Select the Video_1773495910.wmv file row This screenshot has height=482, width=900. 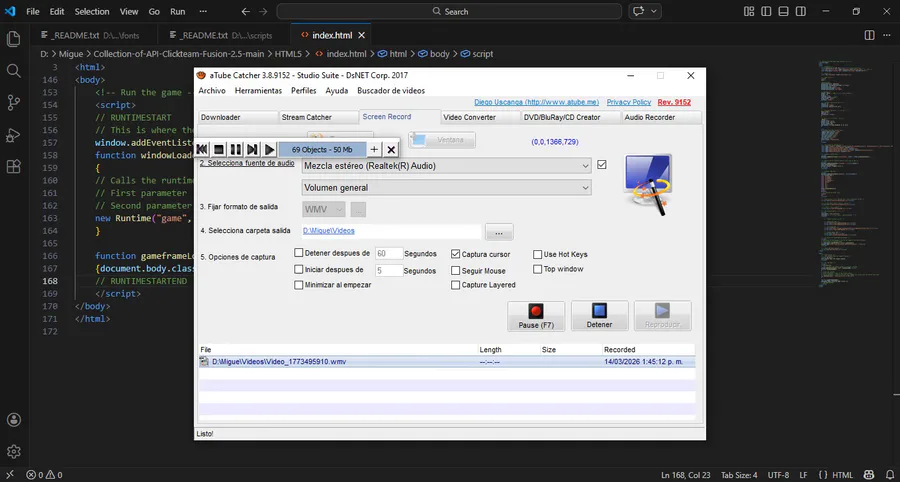(447, 362)
